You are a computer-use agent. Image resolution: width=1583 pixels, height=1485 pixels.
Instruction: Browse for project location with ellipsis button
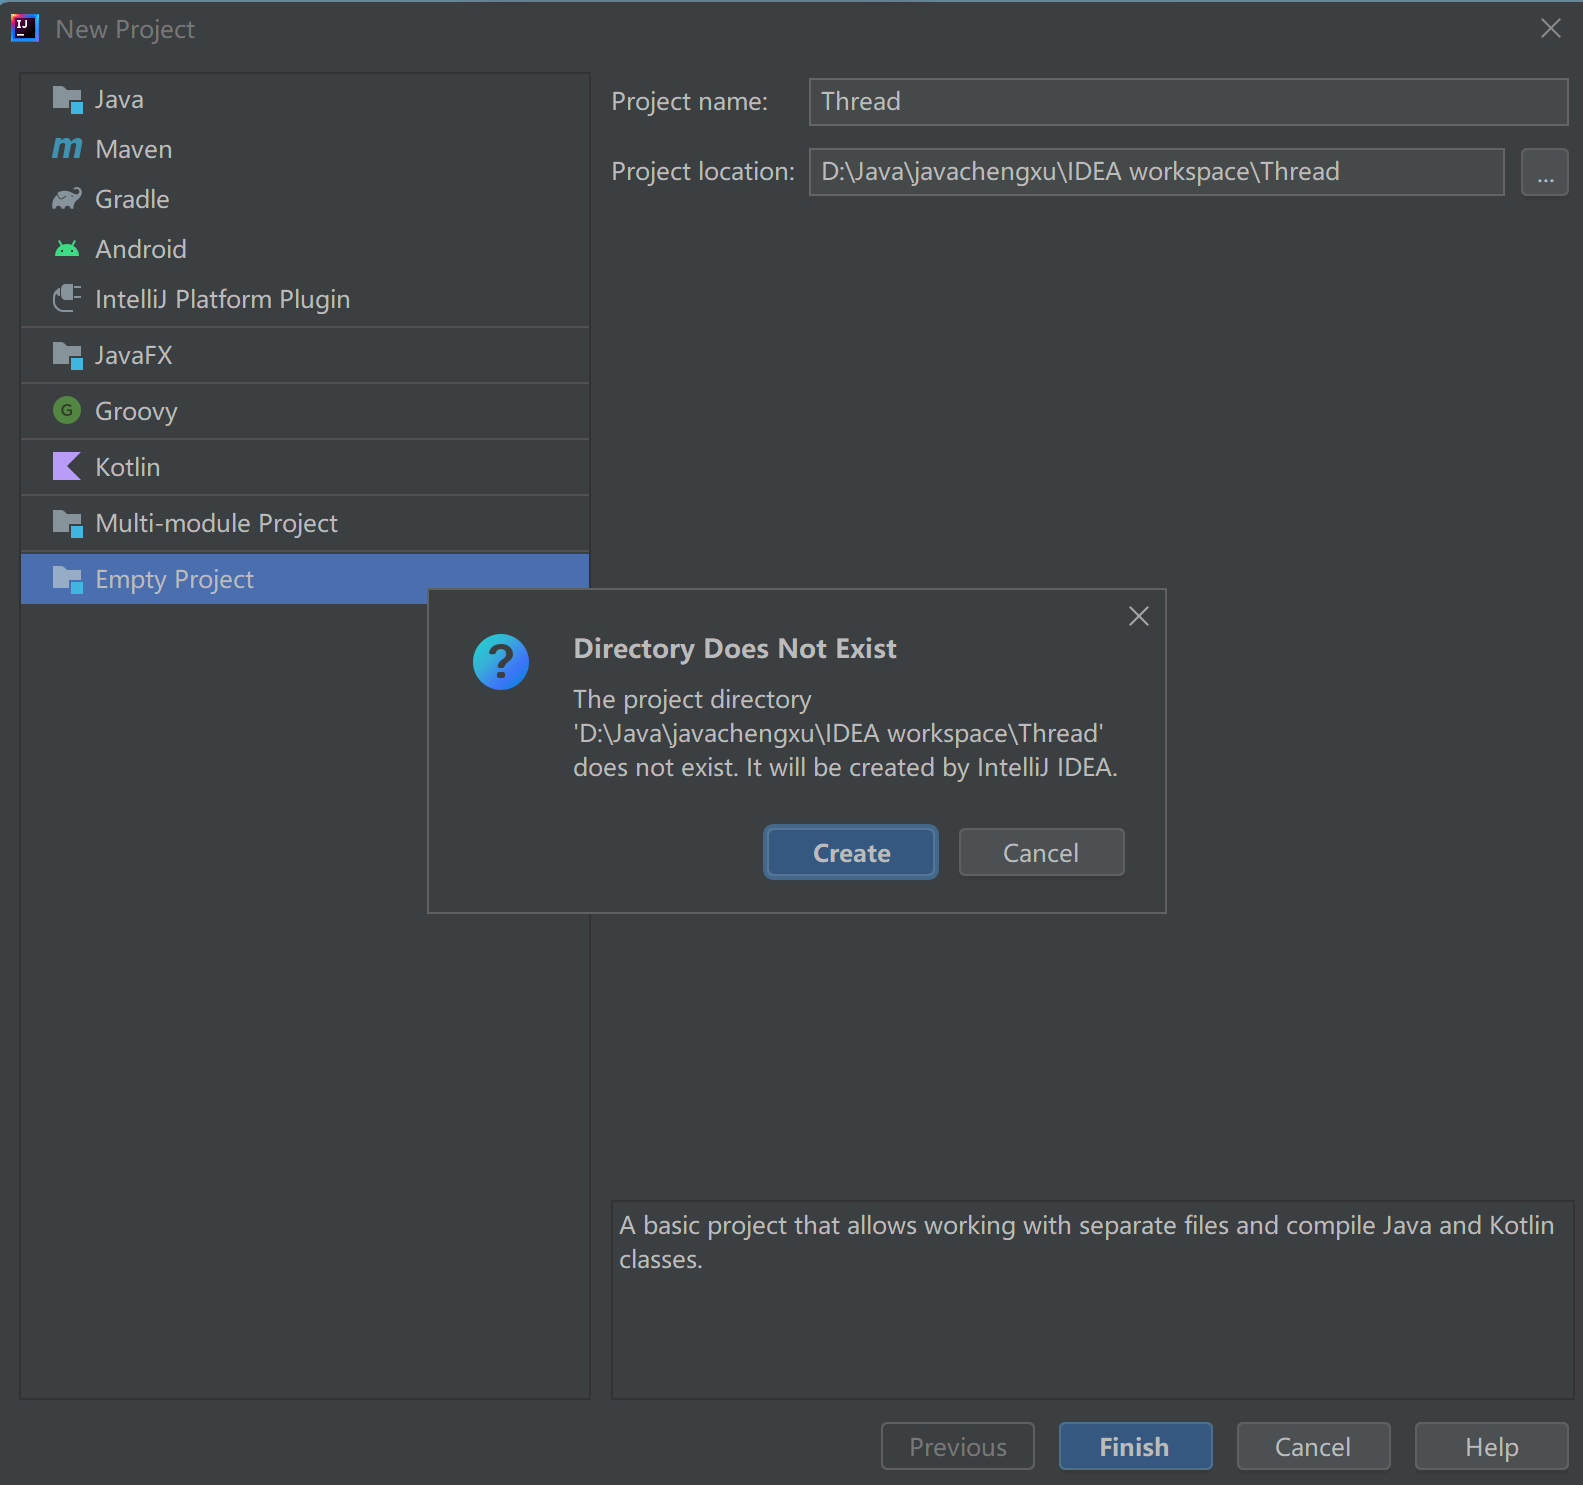1544,172
